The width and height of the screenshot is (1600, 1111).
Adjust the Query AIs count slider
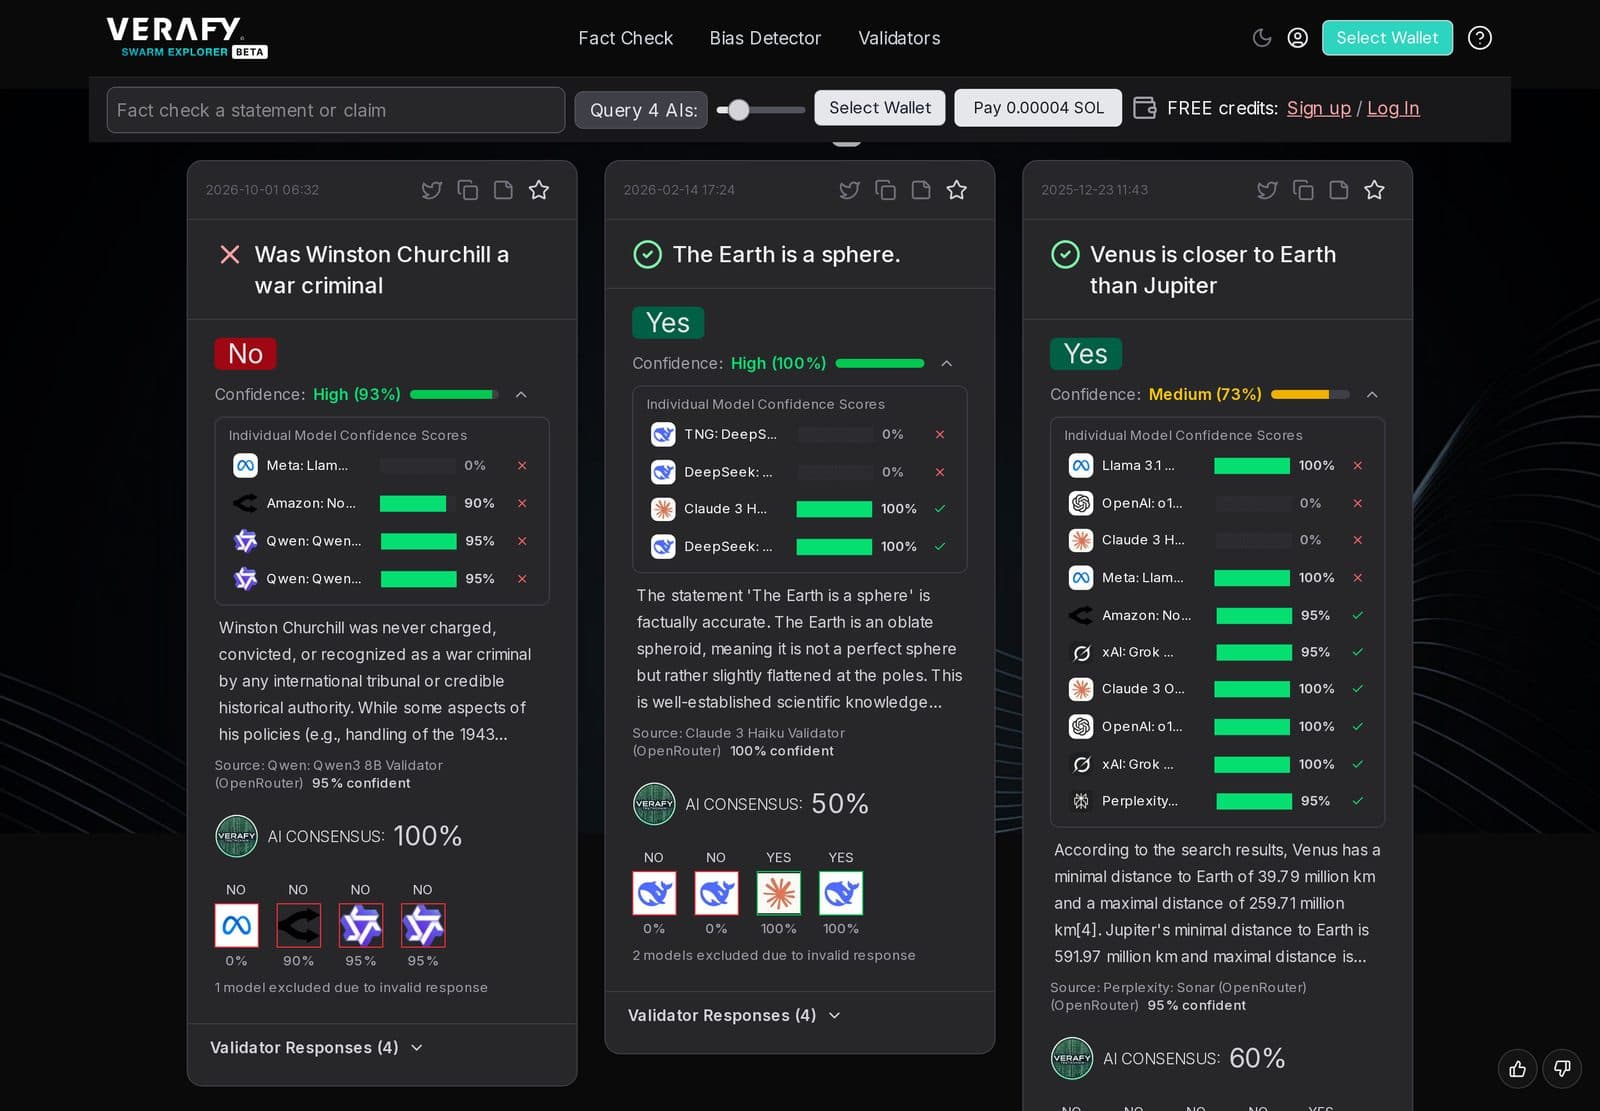point(761,110)
